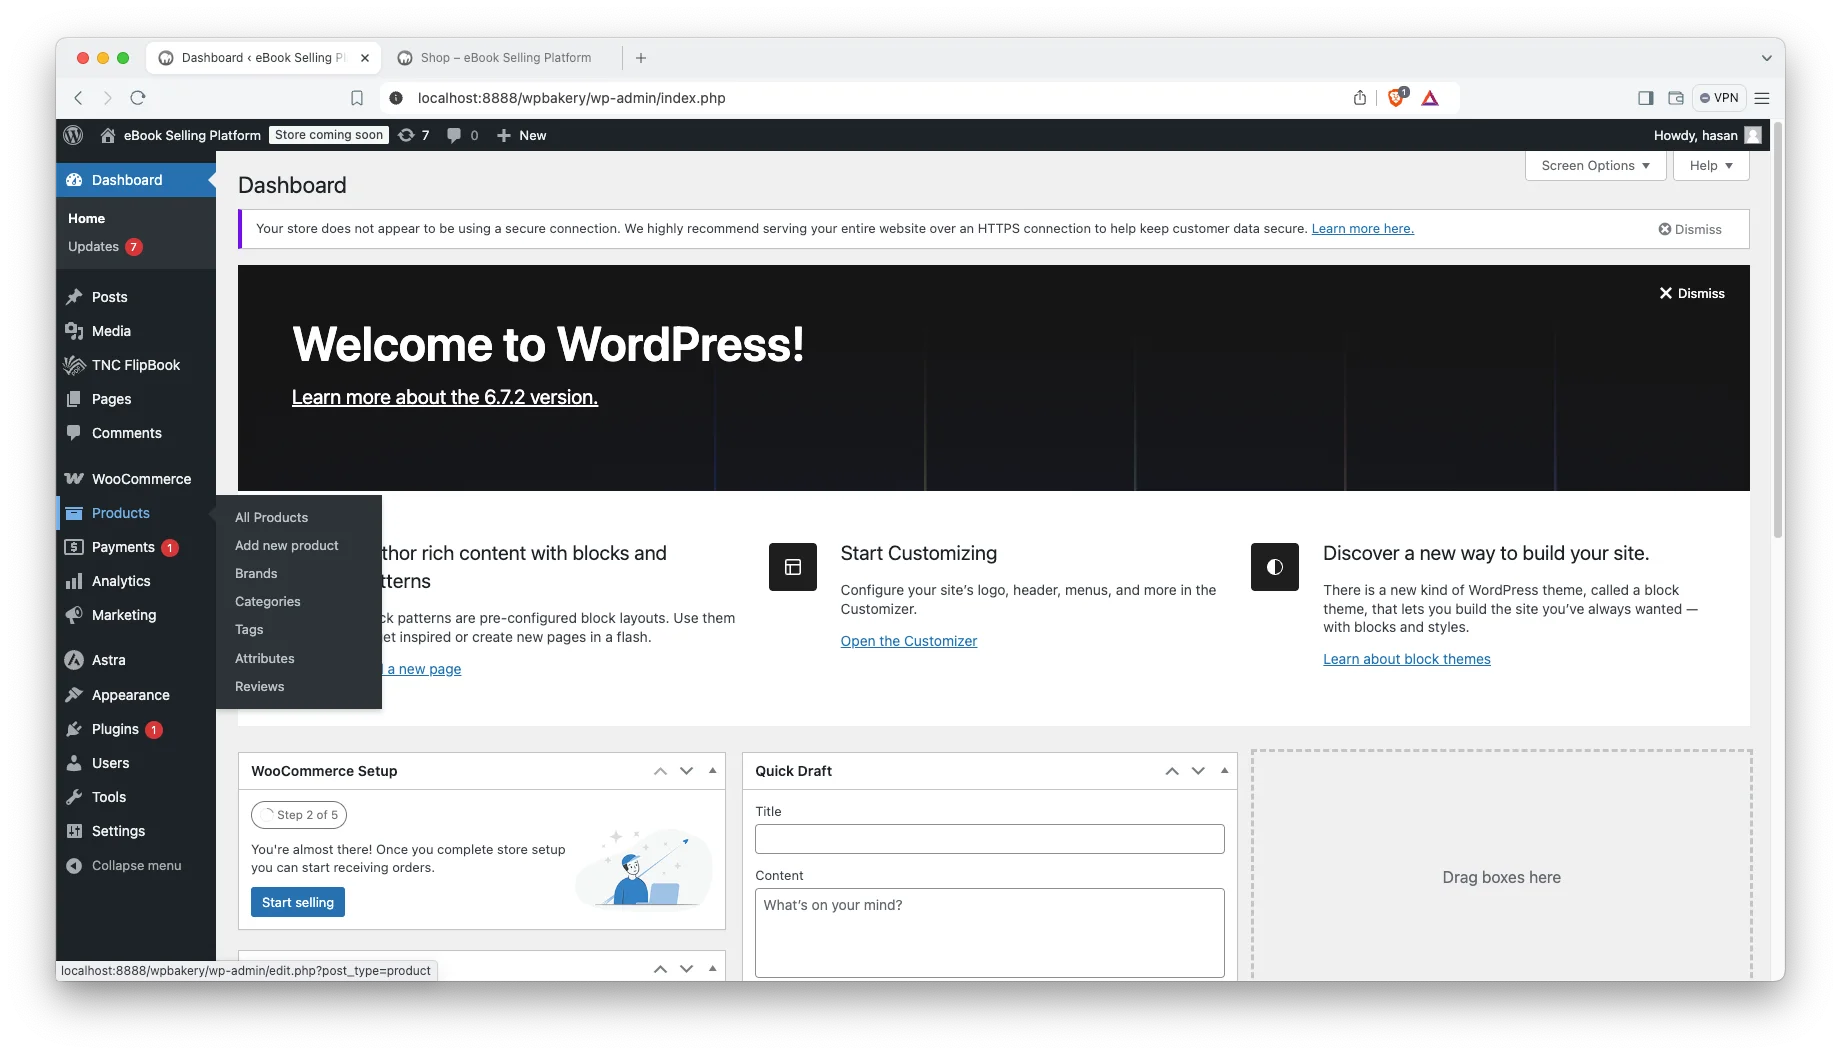Expand the Screen Options dropdown
The width and height of the screenshot is (1841, 1055).
pyautogui.click(x=1595, y=166)
